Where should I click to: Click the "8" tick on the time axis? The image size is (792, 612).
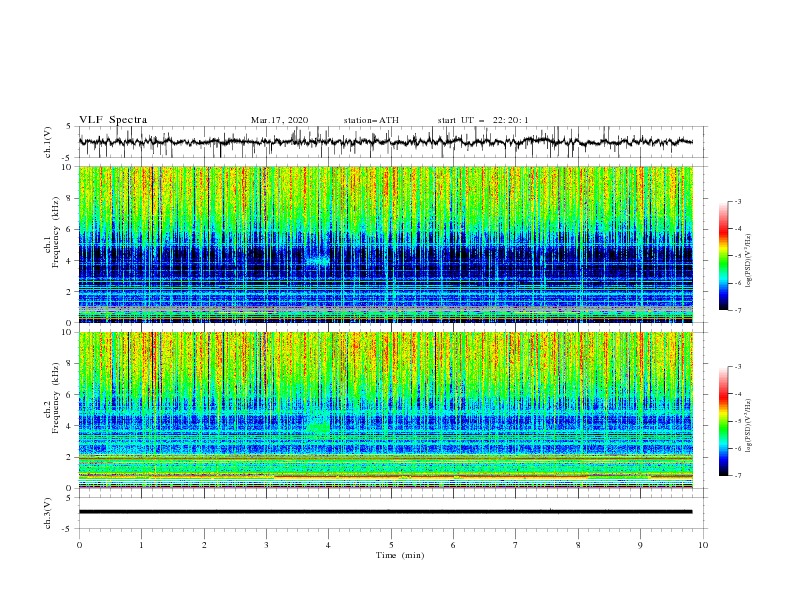pyautogui.click(x=578, y=545)
